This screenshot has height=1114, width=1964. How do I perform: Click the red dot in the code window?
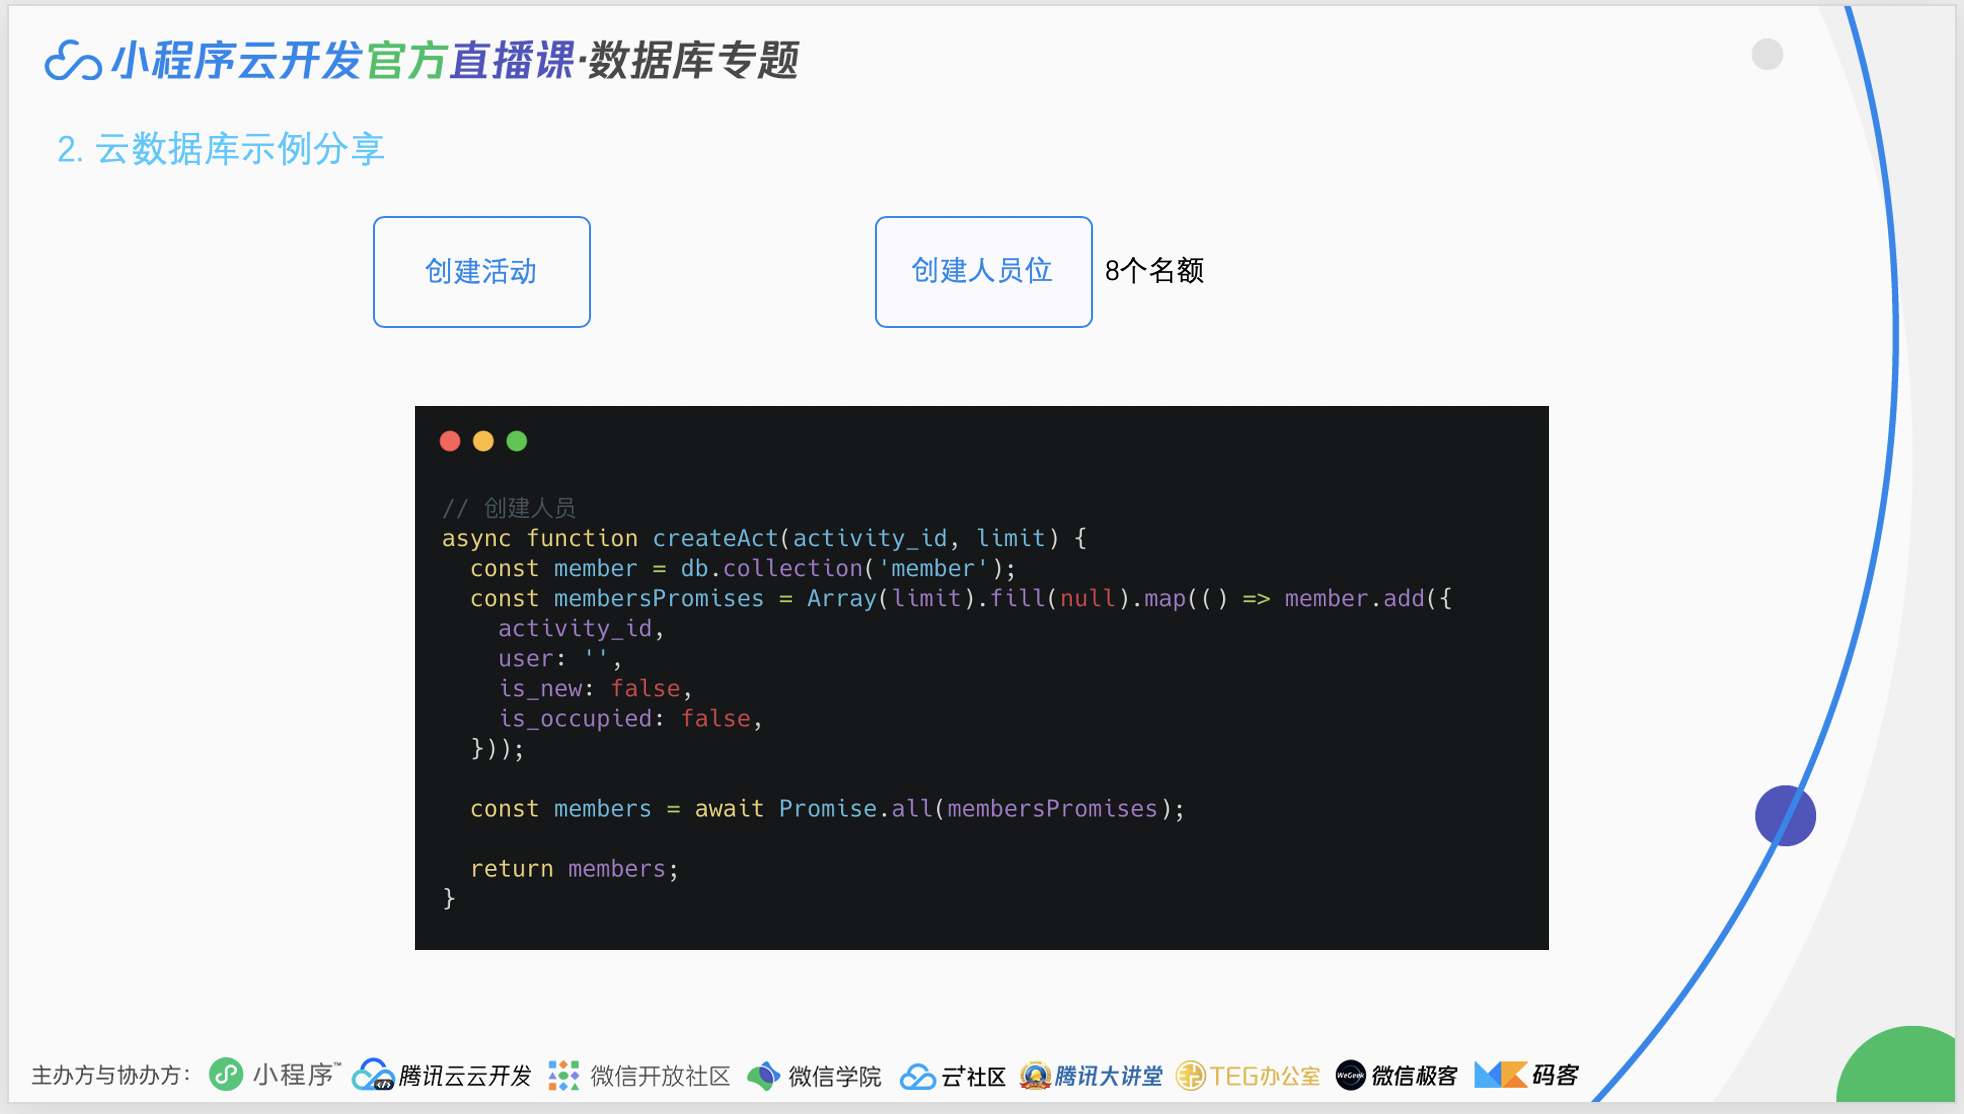point(450,441)
